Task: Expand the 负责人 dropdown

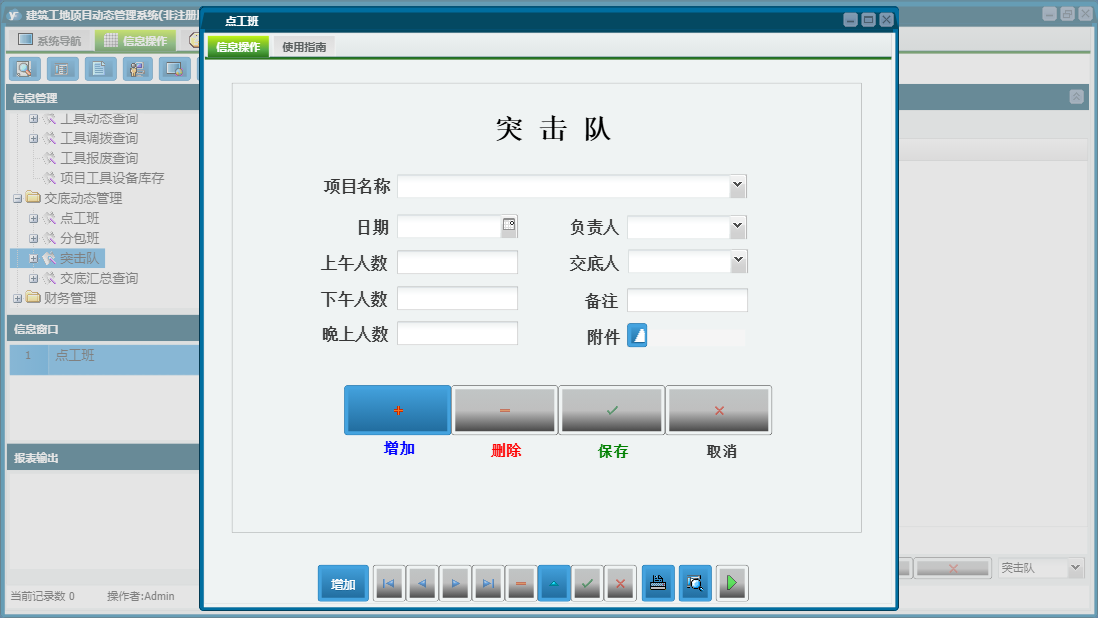Action: [735, 226]
